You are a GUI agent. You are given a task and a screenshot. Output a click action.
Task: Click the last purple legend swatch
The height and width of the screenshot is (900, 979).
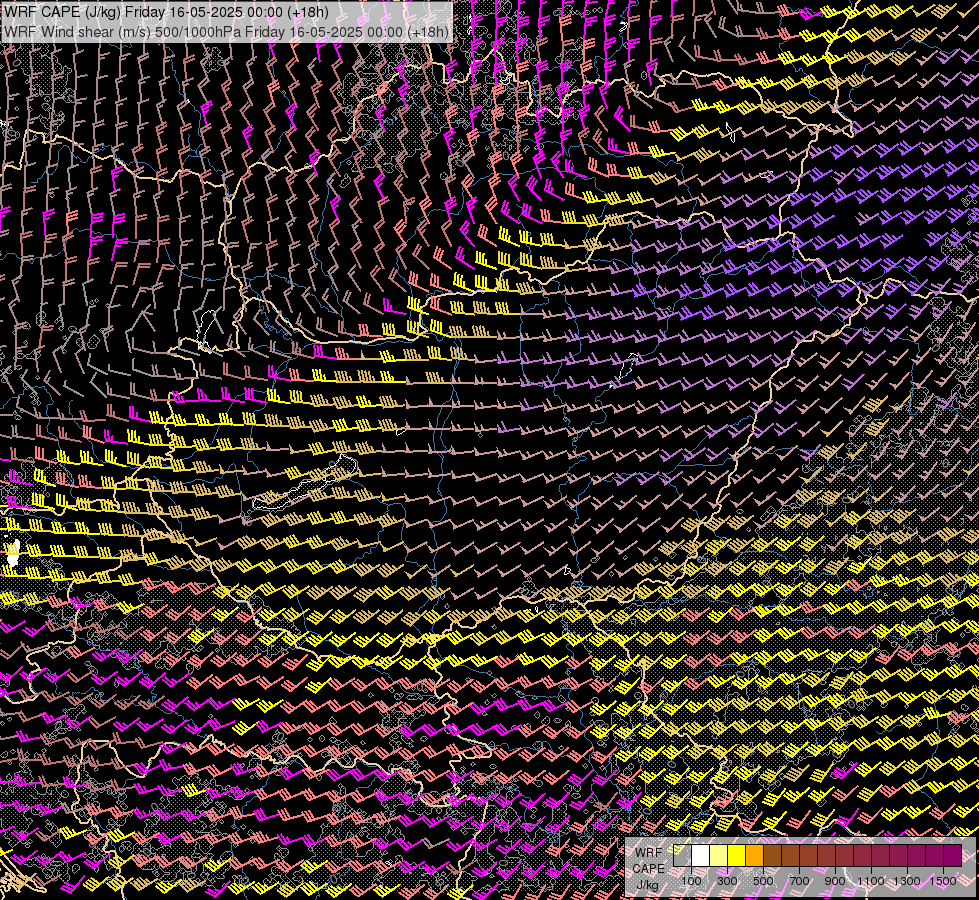click(x=953, y=856)
